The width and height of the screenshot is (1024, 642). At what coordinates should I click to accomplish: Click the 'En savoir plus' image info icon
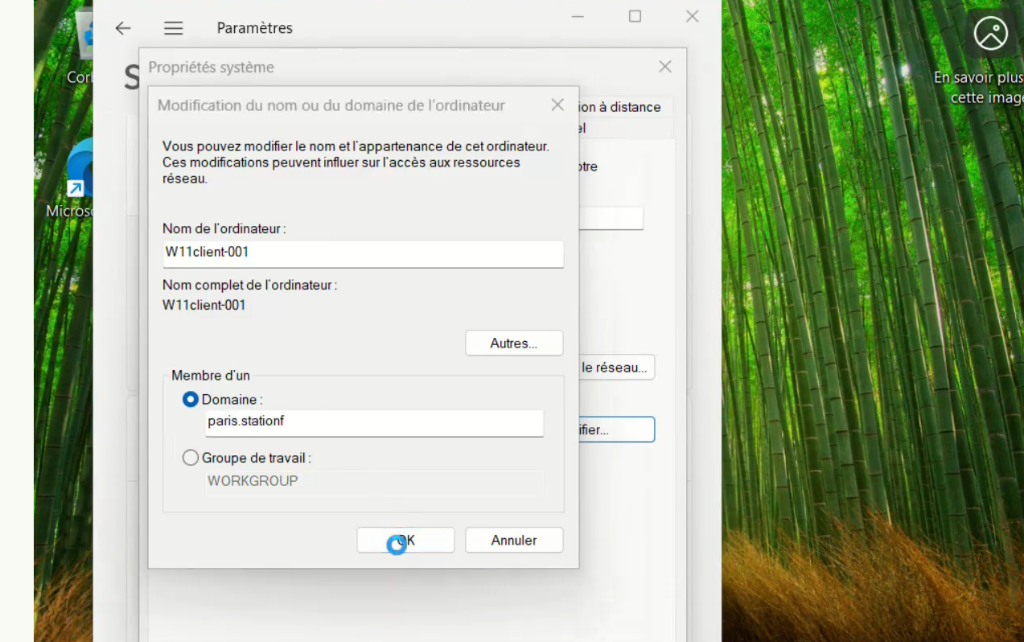(991, 33)
